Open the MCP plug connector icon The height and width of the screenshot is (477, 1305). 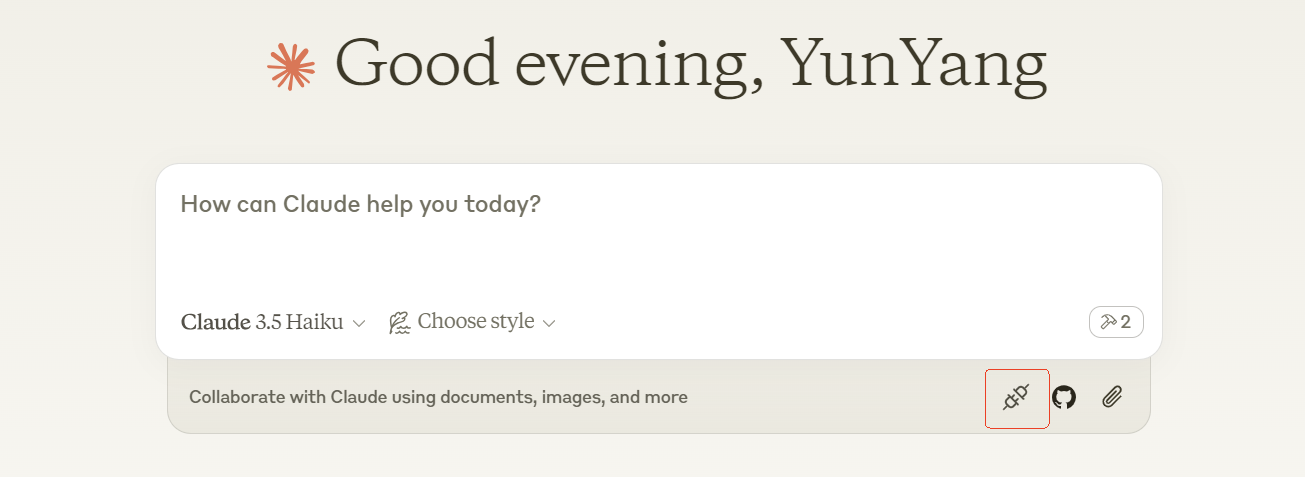1016,398
